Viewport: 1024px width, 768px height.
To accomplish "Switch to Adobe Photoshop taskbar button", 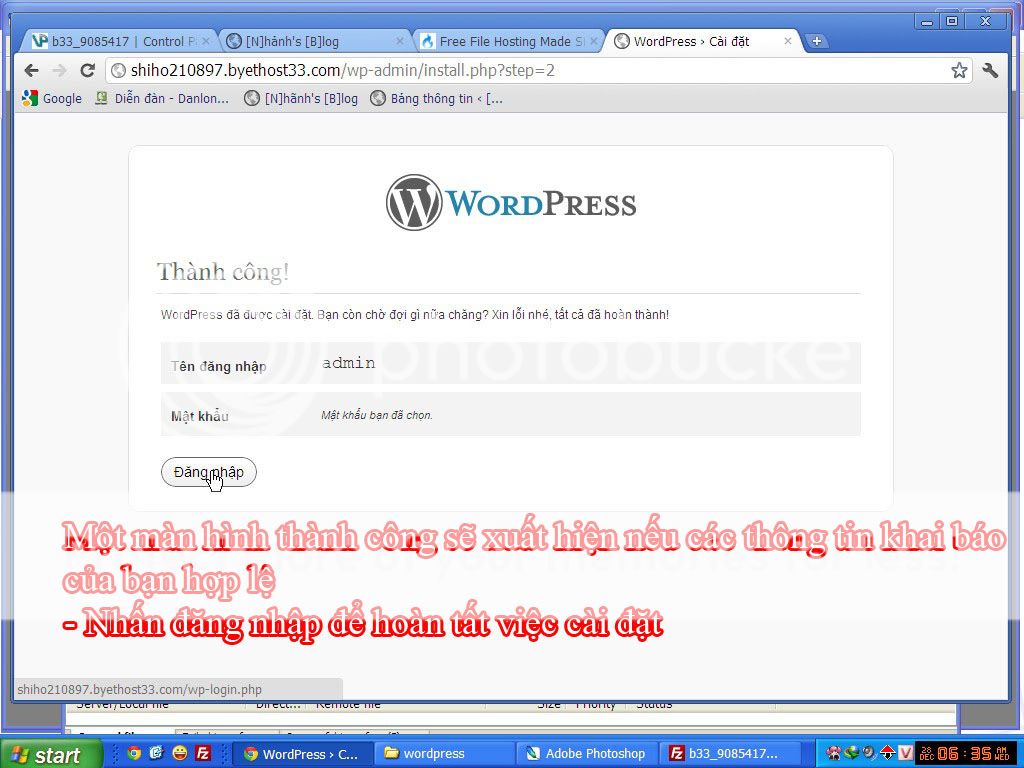I will (586, 754).
